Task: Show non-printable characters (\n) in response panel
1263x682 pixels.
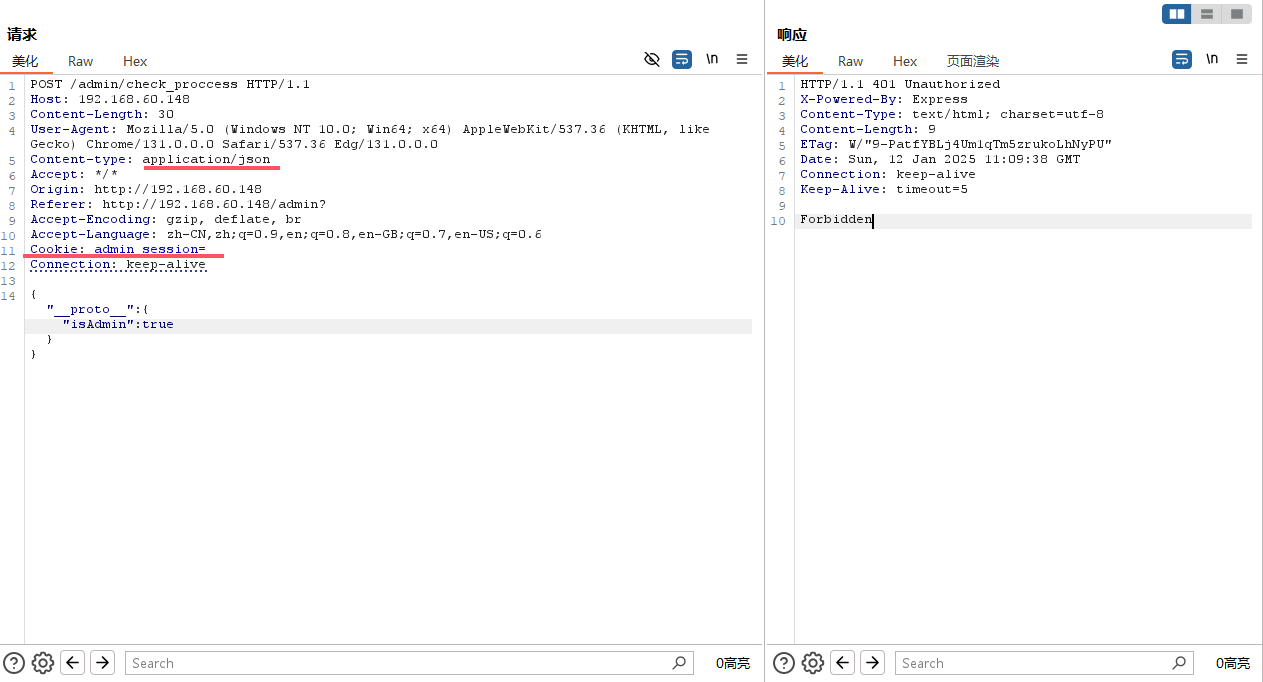Action: coord(1212,60)
